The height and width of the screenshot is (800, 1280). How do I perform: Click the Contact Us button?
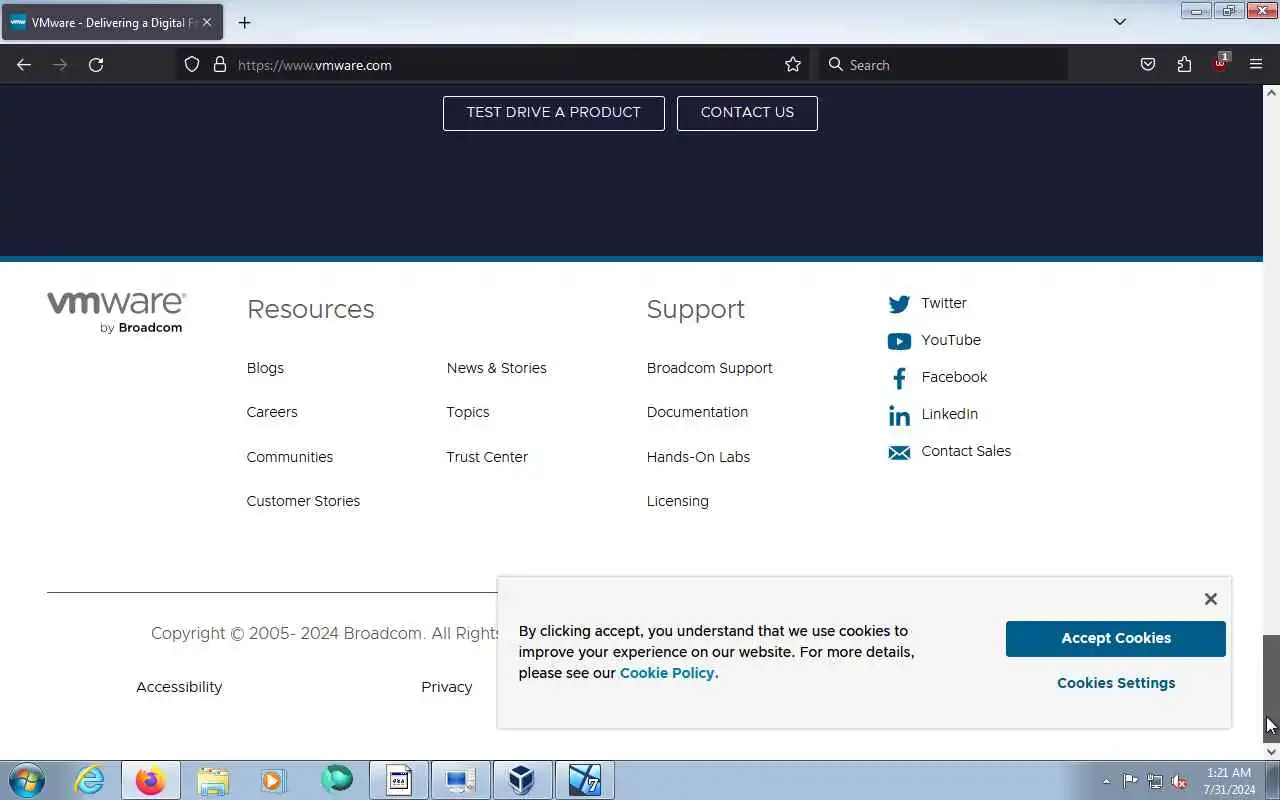point(747,113)
